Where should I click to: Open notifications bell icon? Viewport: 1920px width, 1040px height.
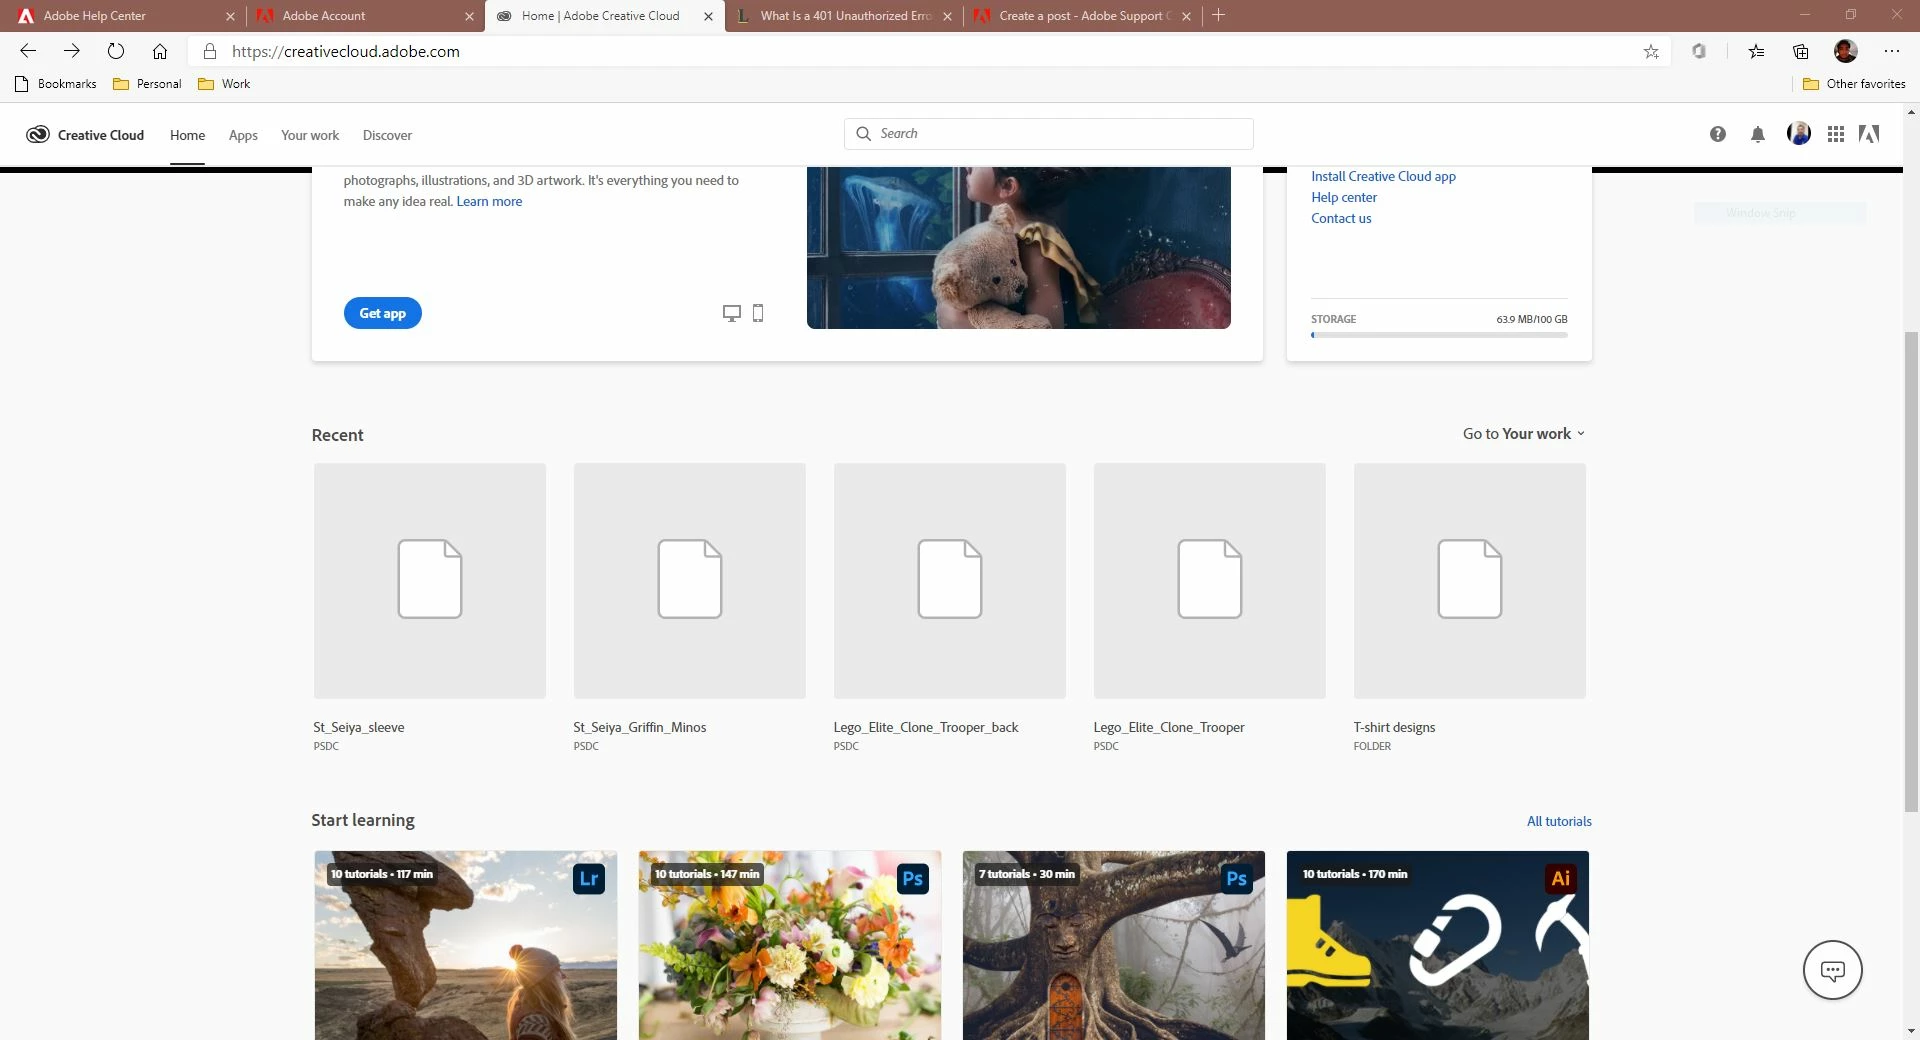(1757, 134)
